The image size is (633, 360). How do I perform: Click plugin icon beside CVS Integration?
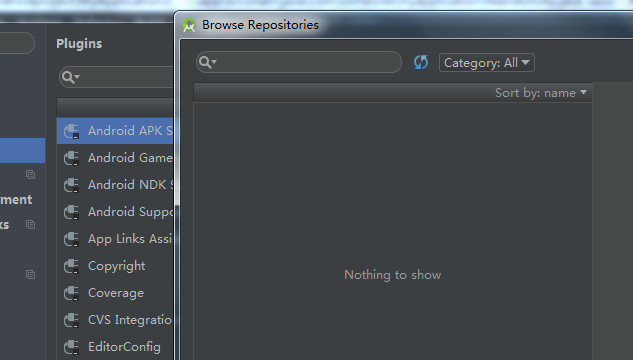coord(71,320)
